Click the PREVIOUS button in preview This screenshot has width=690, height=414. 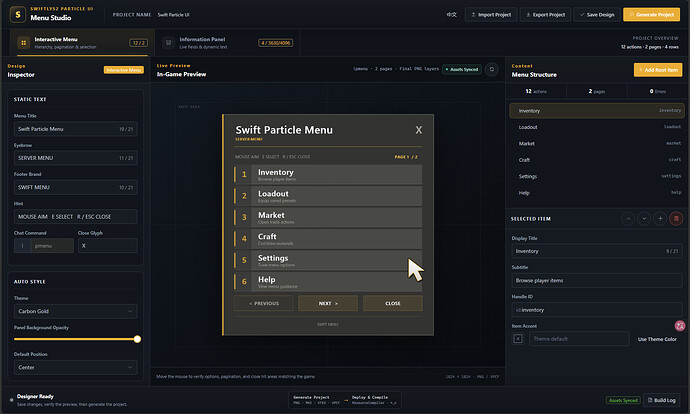tap(264, 303)
